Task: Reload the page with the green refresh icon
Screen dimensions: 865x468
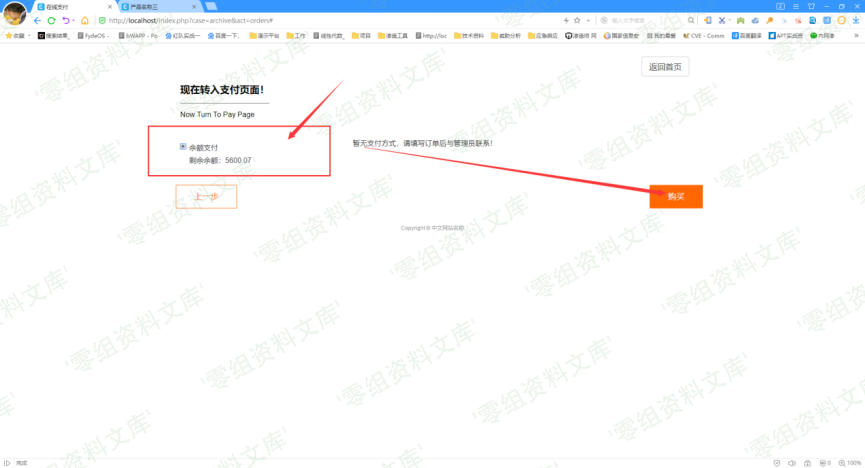Action: pyautogui.click(x=52, y=20)
